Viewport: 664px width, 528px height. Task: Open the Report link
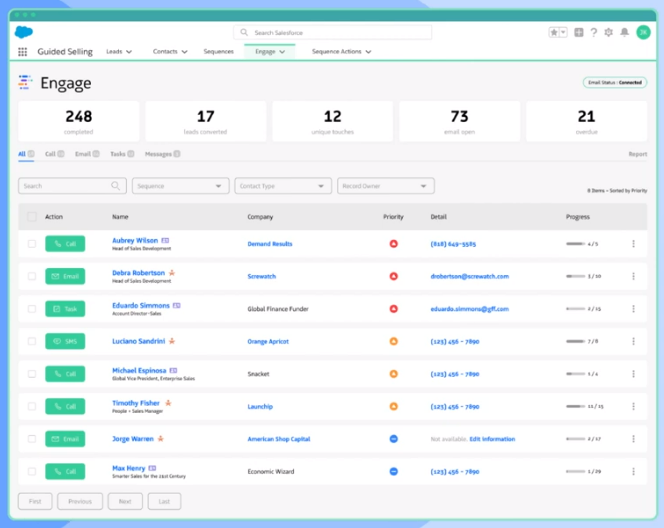(x=637, y=154)
